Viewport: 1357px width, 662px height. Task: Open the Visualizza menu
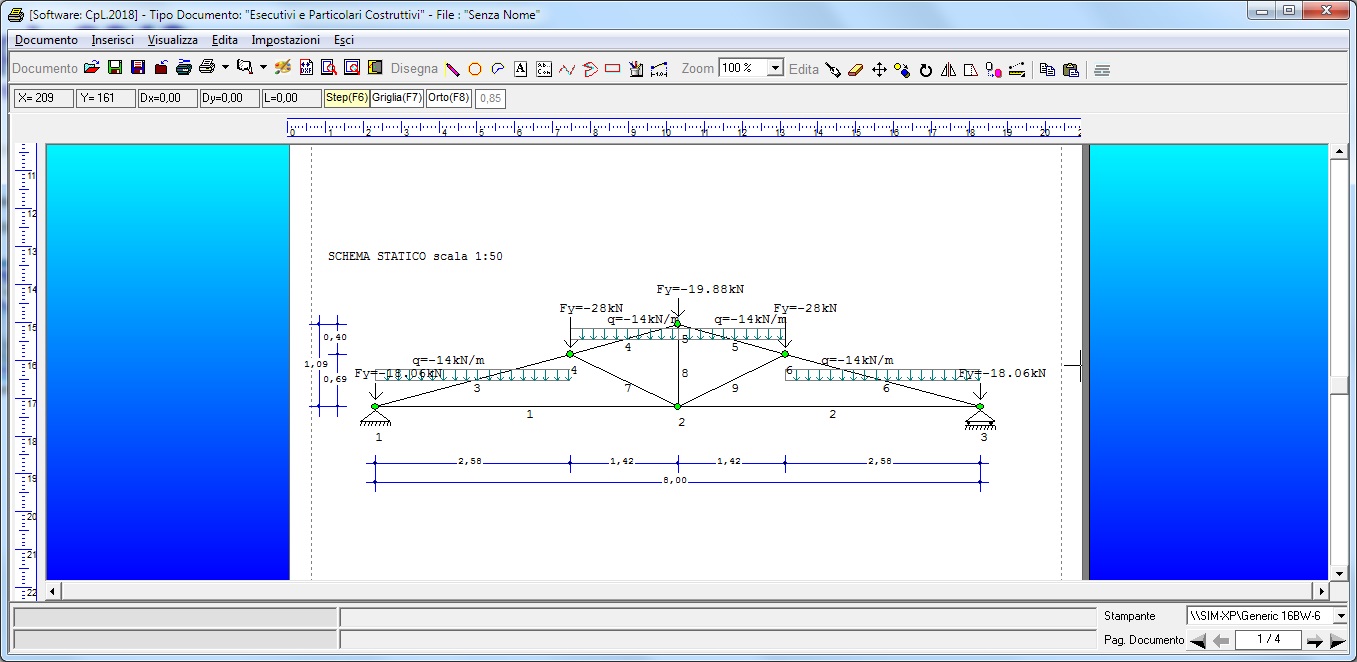click(x=173, y=40)
